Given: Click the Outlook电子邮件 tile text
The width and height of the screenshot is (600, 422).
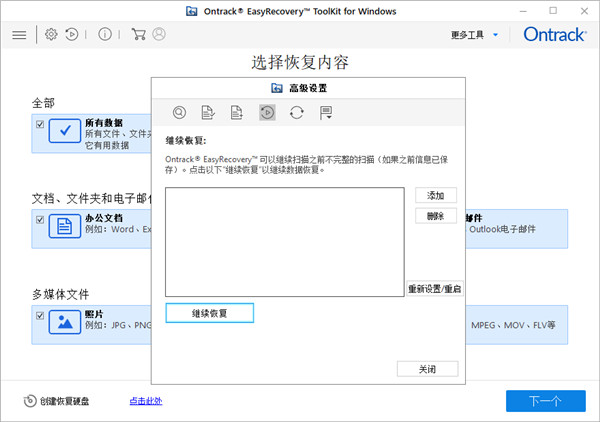Looking at the screenshot, I should coord(502,229).
